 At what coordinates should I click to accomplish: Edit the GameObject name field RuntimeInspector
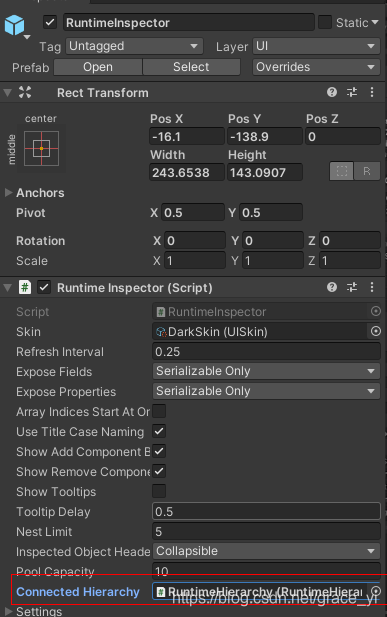[x=189, y=22]
